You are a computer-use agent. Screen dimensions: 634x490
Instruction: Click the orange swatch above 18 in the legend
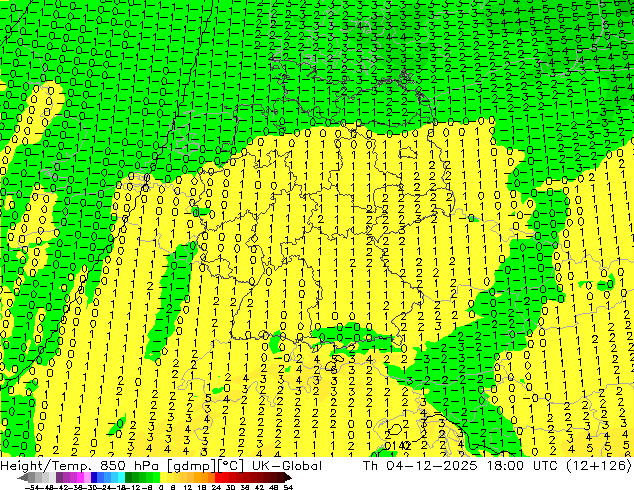coord(205,477)
